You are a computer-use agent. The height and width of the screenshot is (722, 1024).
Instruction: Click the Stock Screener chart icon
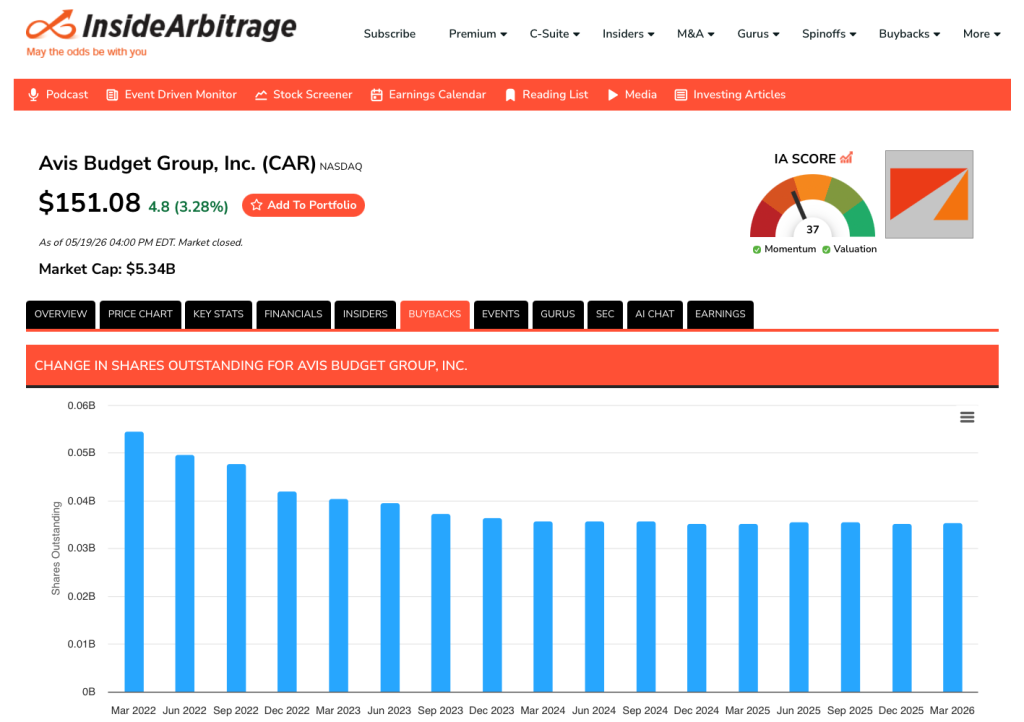(x=261, y=95)
